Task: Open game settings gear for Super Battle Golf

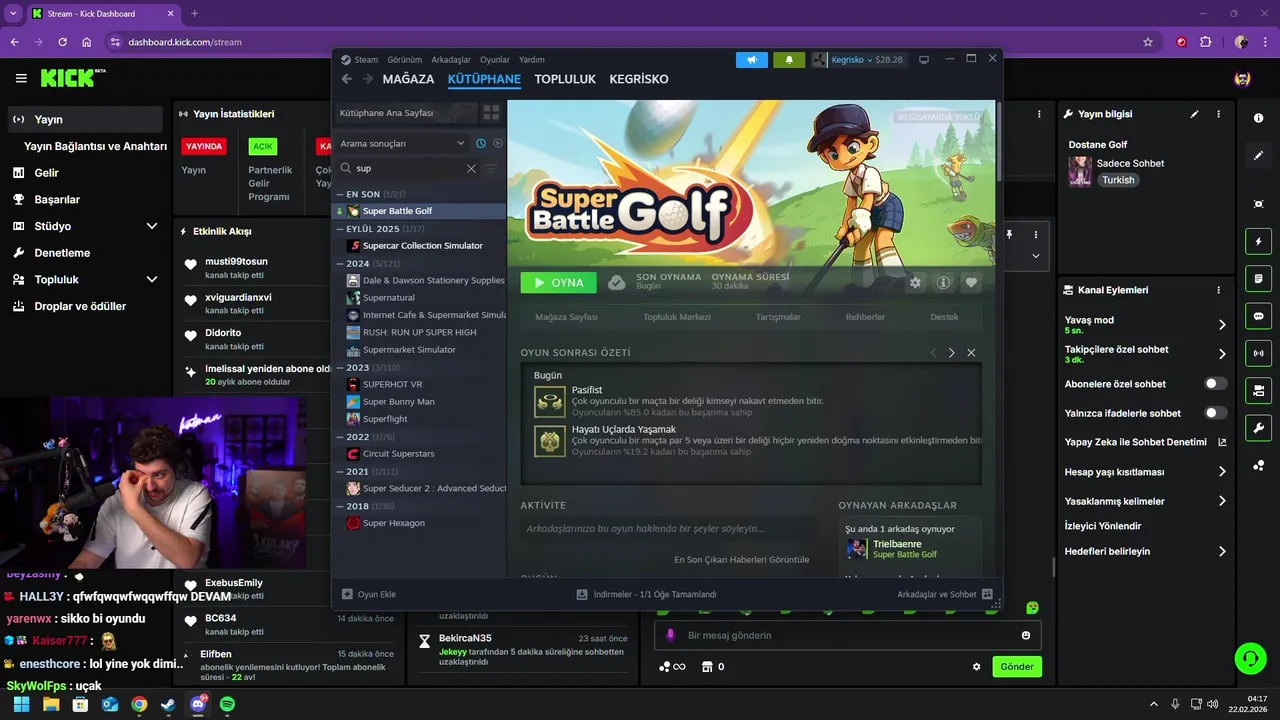Action: pos(915,283)
